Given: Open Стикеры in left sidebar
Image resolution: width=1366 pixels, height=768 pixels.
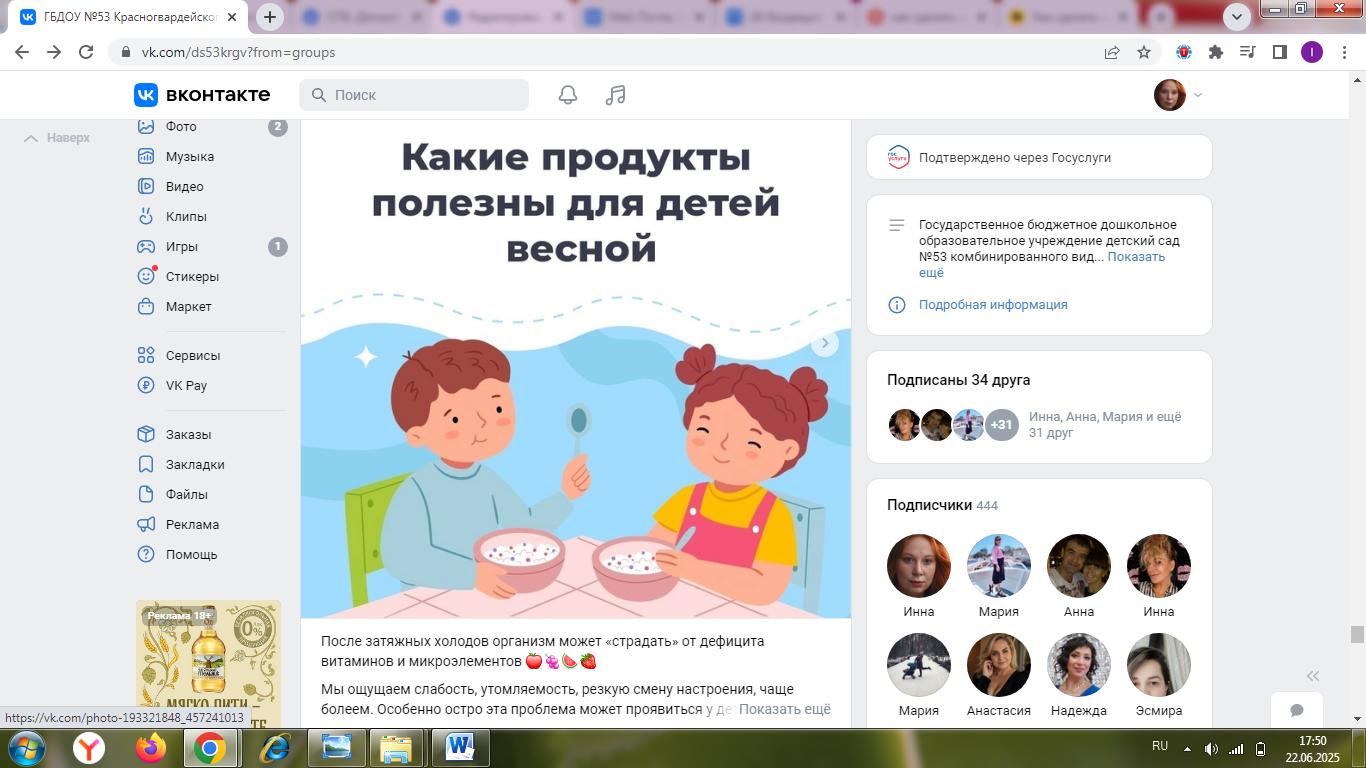Looking at the screenshot, I should tap(192, 276).
